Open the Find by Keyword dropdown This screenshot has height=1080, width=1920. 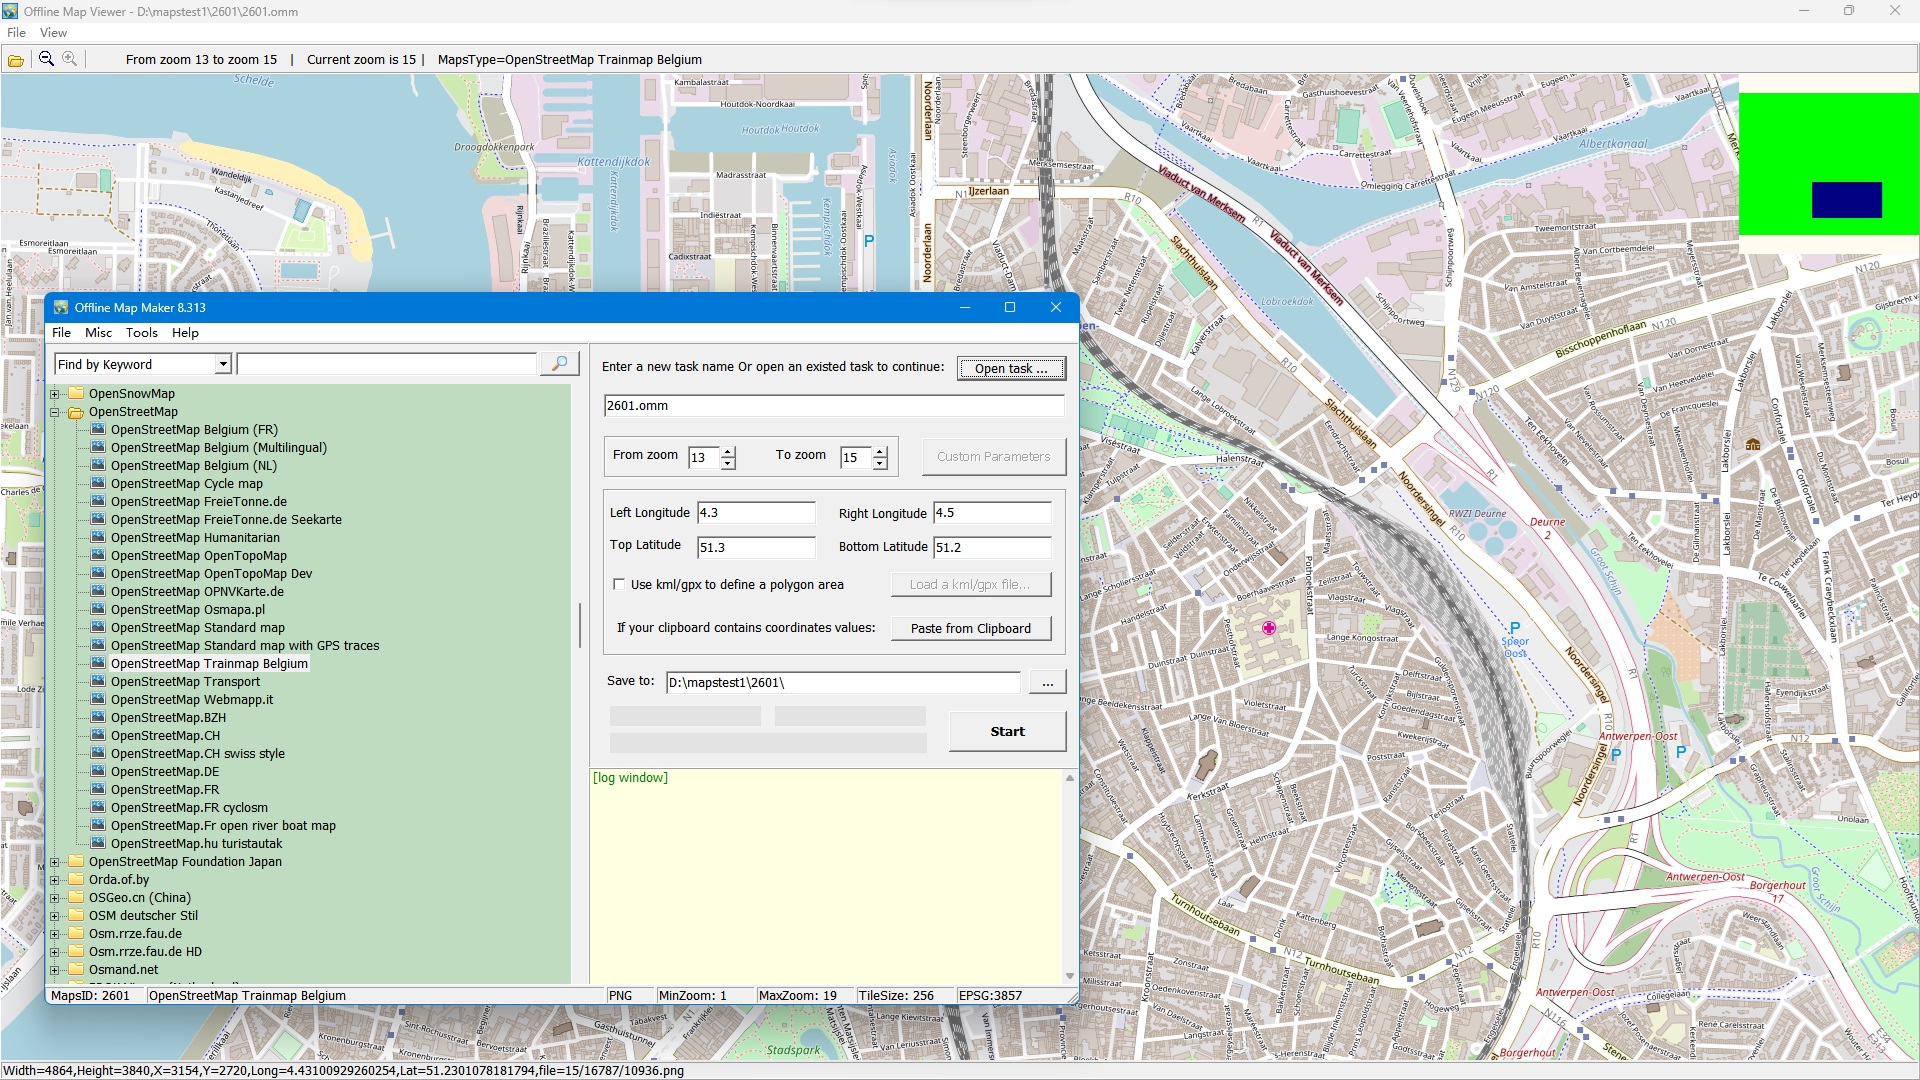coord(224,365)
